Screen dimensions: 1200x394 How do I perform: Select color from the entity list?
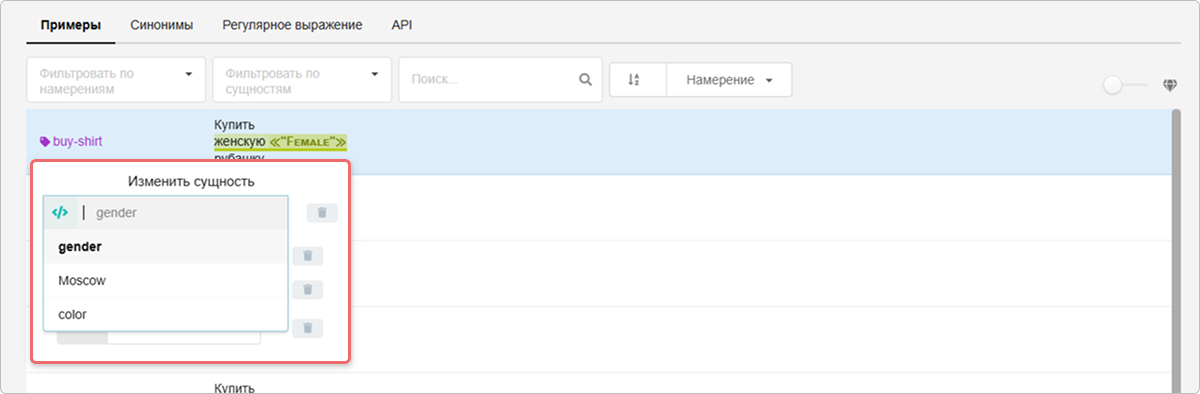click(x=166, y=314)
